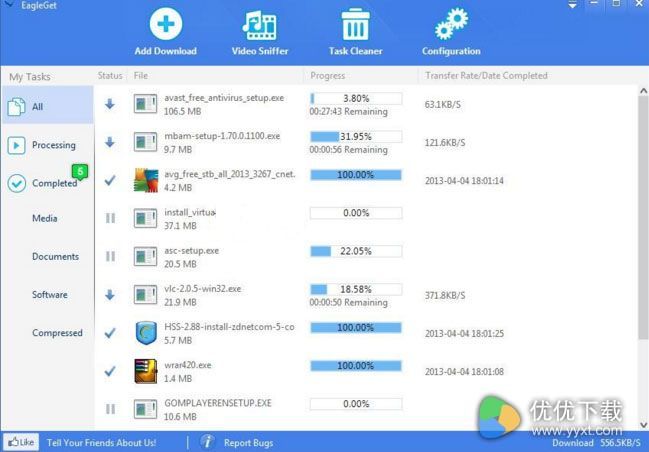Screen dimensions: 649x452
Task: Click the 63.1KB/S transfer rate
Action: (442, 104)
